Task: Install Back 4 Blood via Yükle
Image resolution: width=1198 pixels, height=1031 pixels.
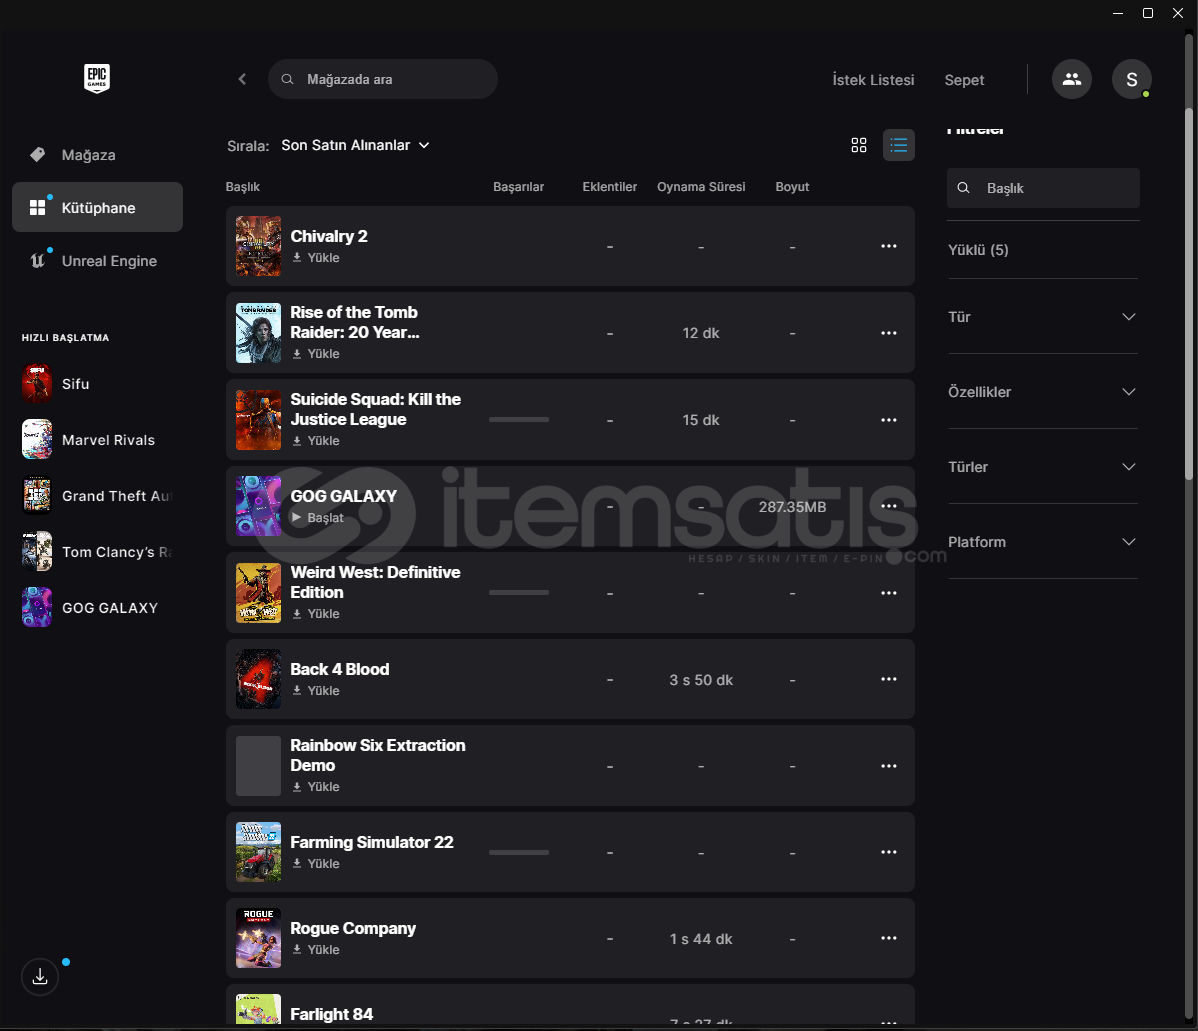Action: 316,690
